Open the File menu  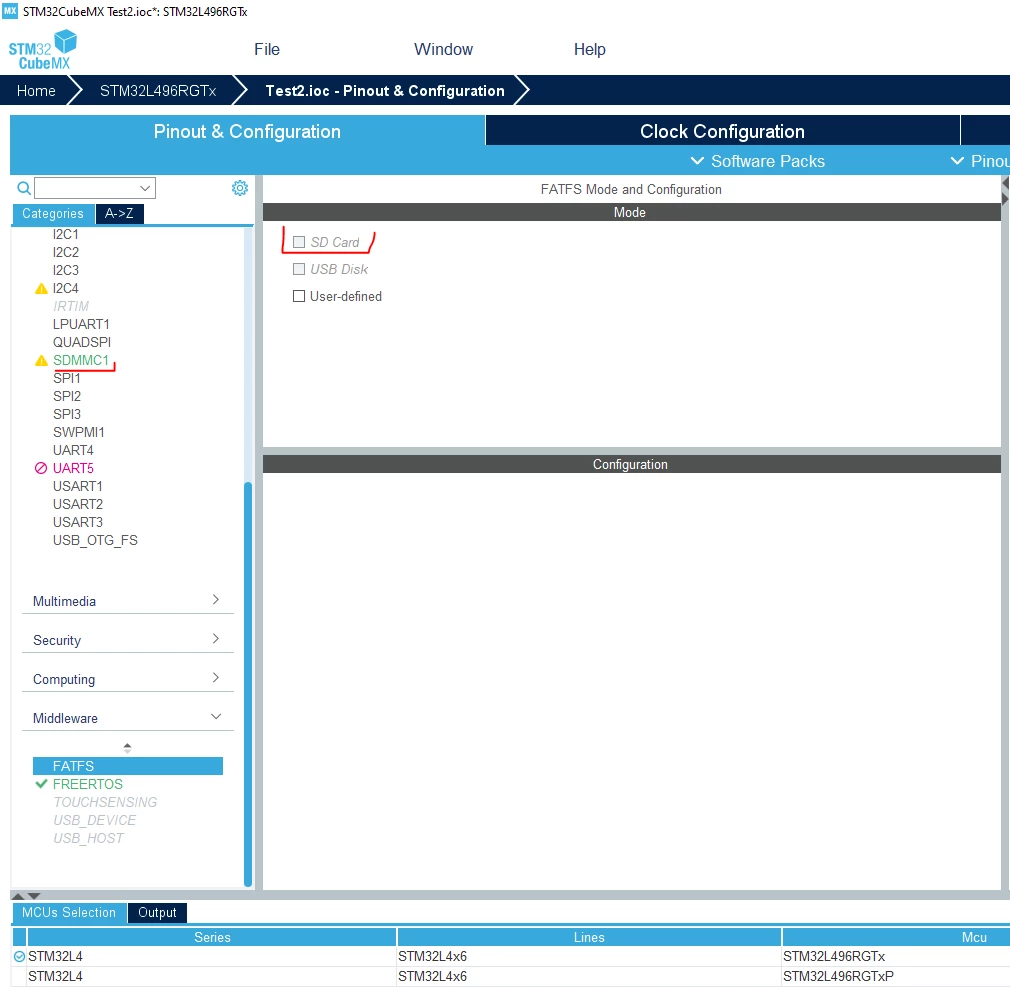(x=267, y=50)
